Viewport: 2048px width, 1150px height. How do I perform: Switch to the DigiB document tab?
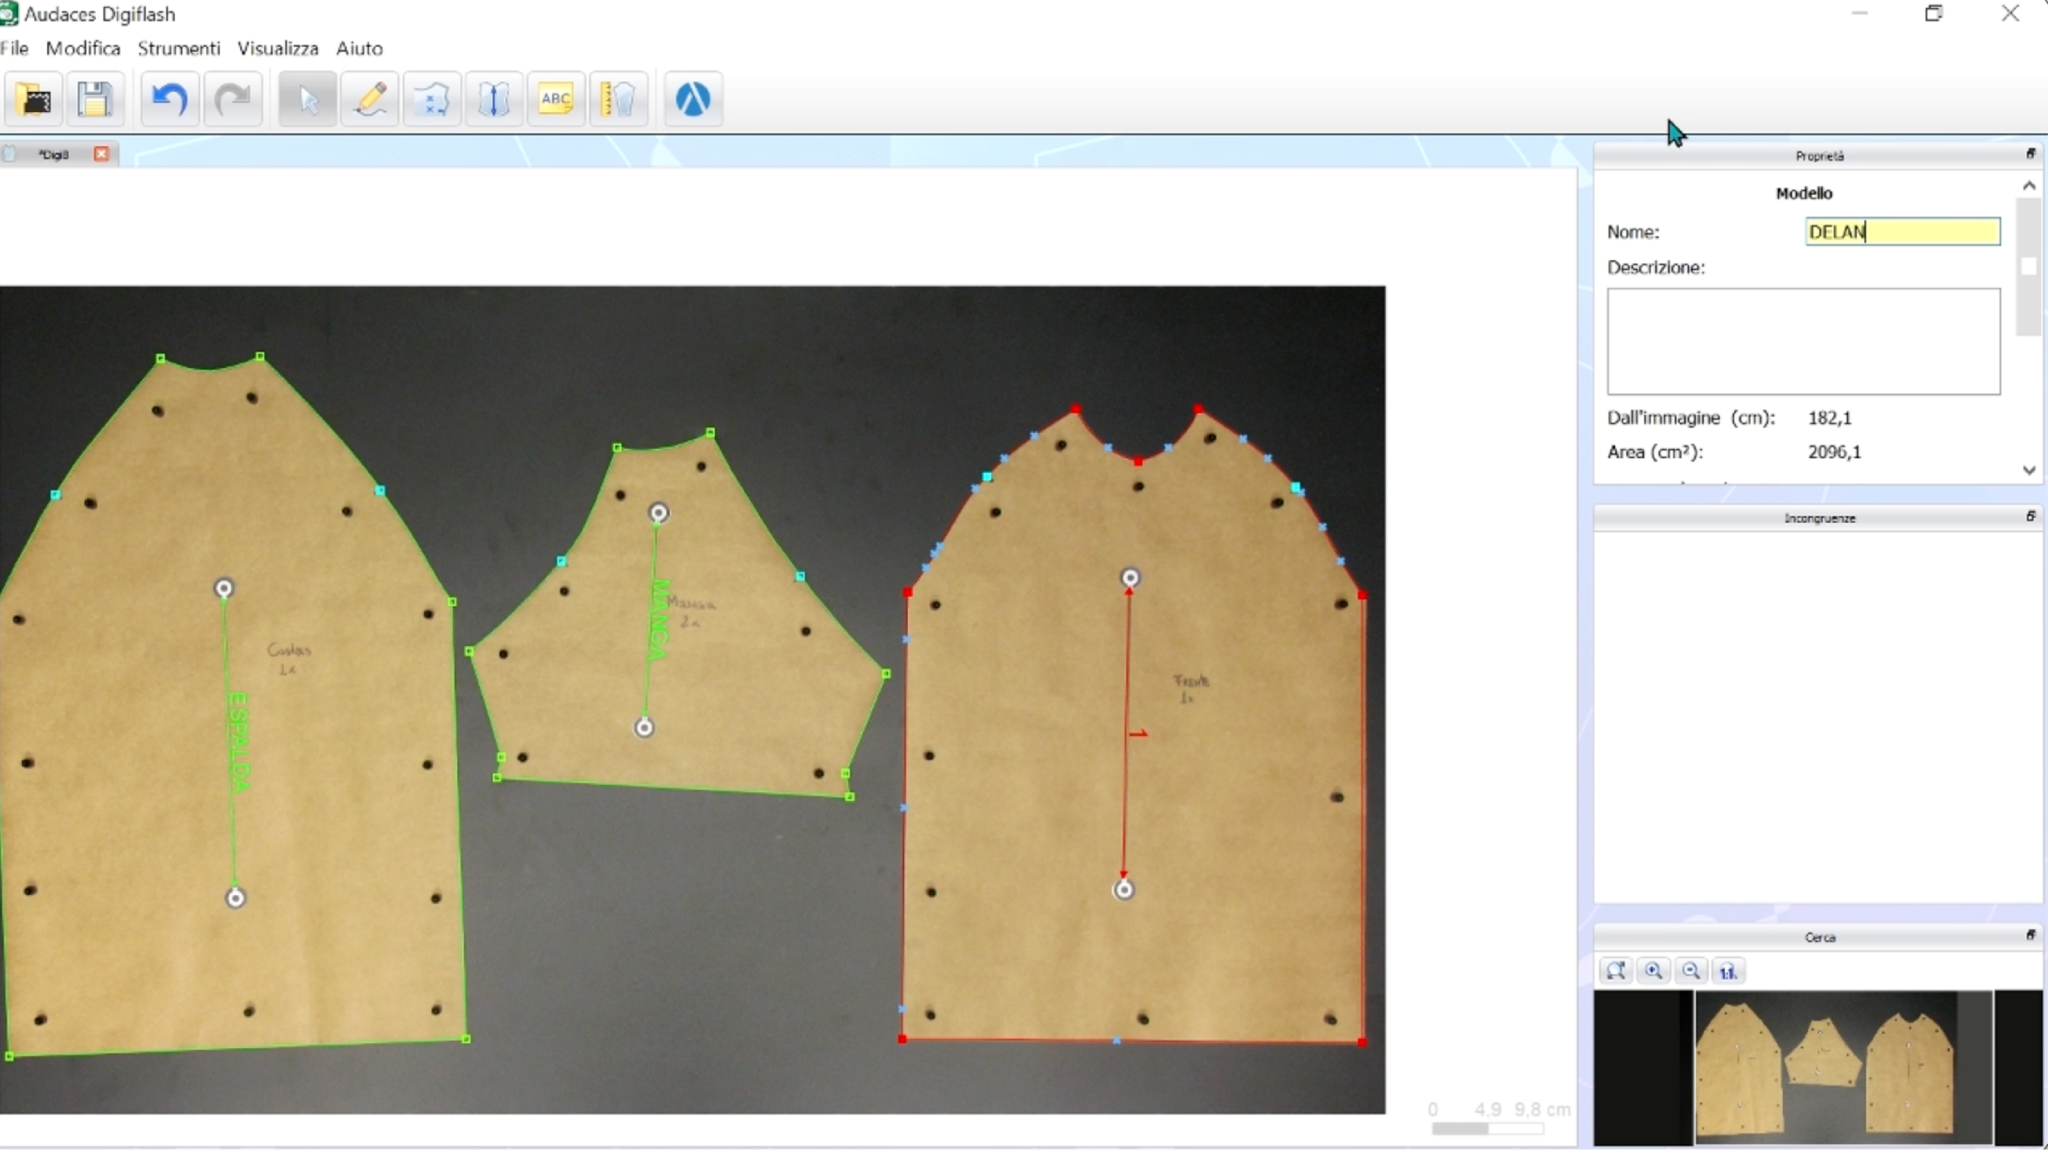pos(55,154)
